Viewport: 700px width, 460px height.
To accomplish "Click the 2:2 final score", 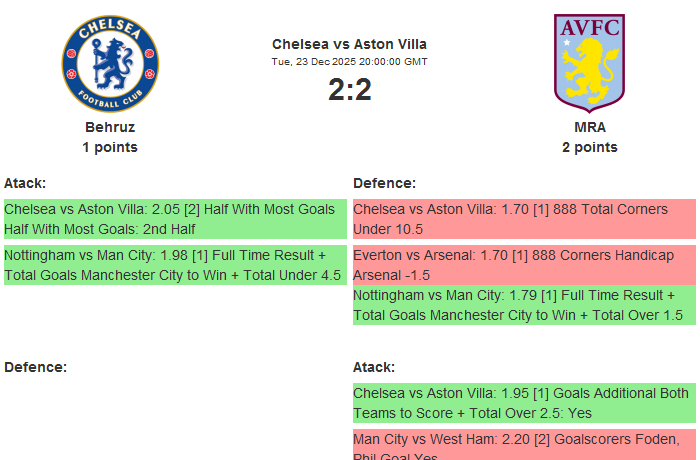I will tap(349, 90).
